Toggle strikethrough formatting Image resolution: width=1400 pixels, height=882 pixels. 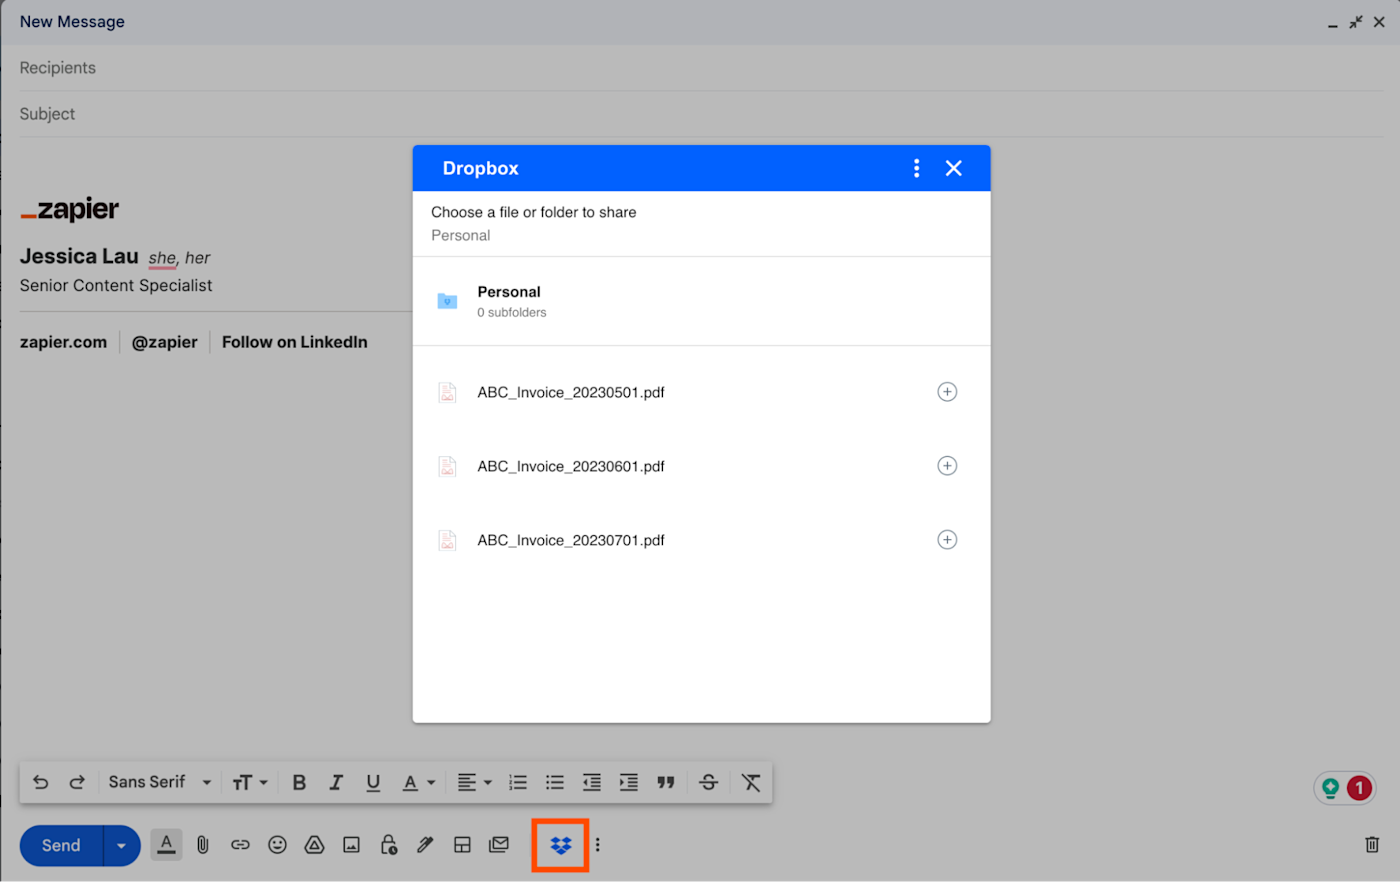pyautogui.click(x=709, y=782)
